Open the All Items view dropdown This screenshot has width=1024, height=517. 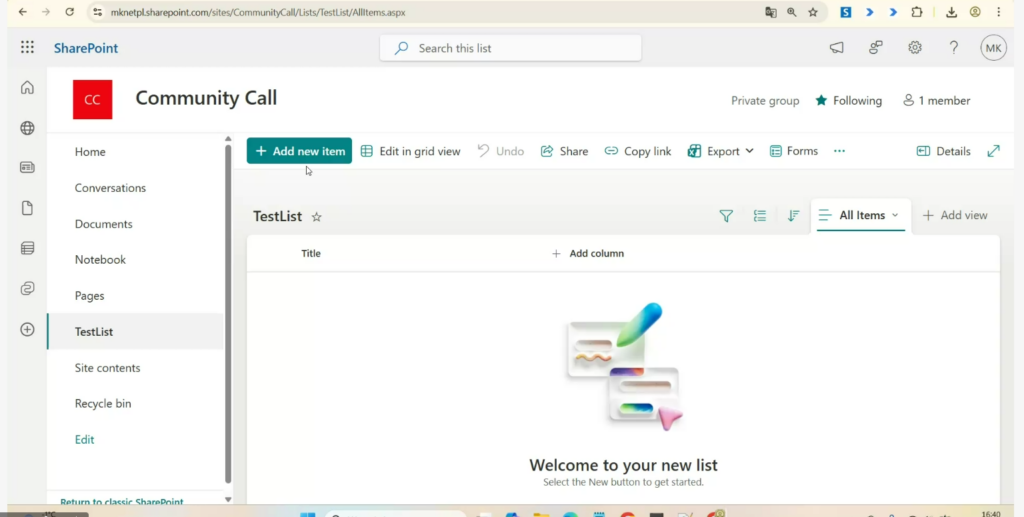click(x=859, y=215)
